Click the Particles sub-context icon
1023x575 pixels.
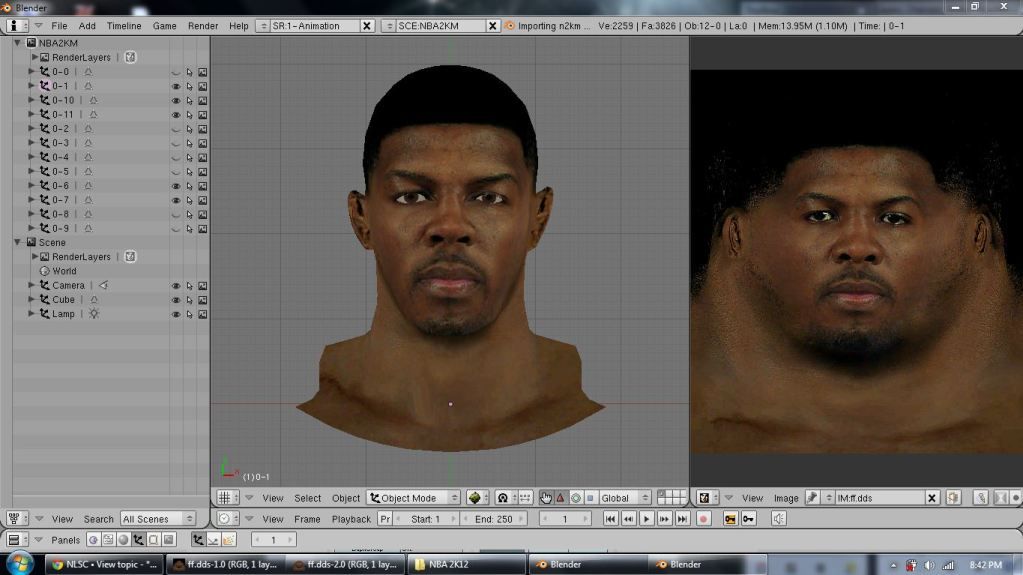pos(228,540)
